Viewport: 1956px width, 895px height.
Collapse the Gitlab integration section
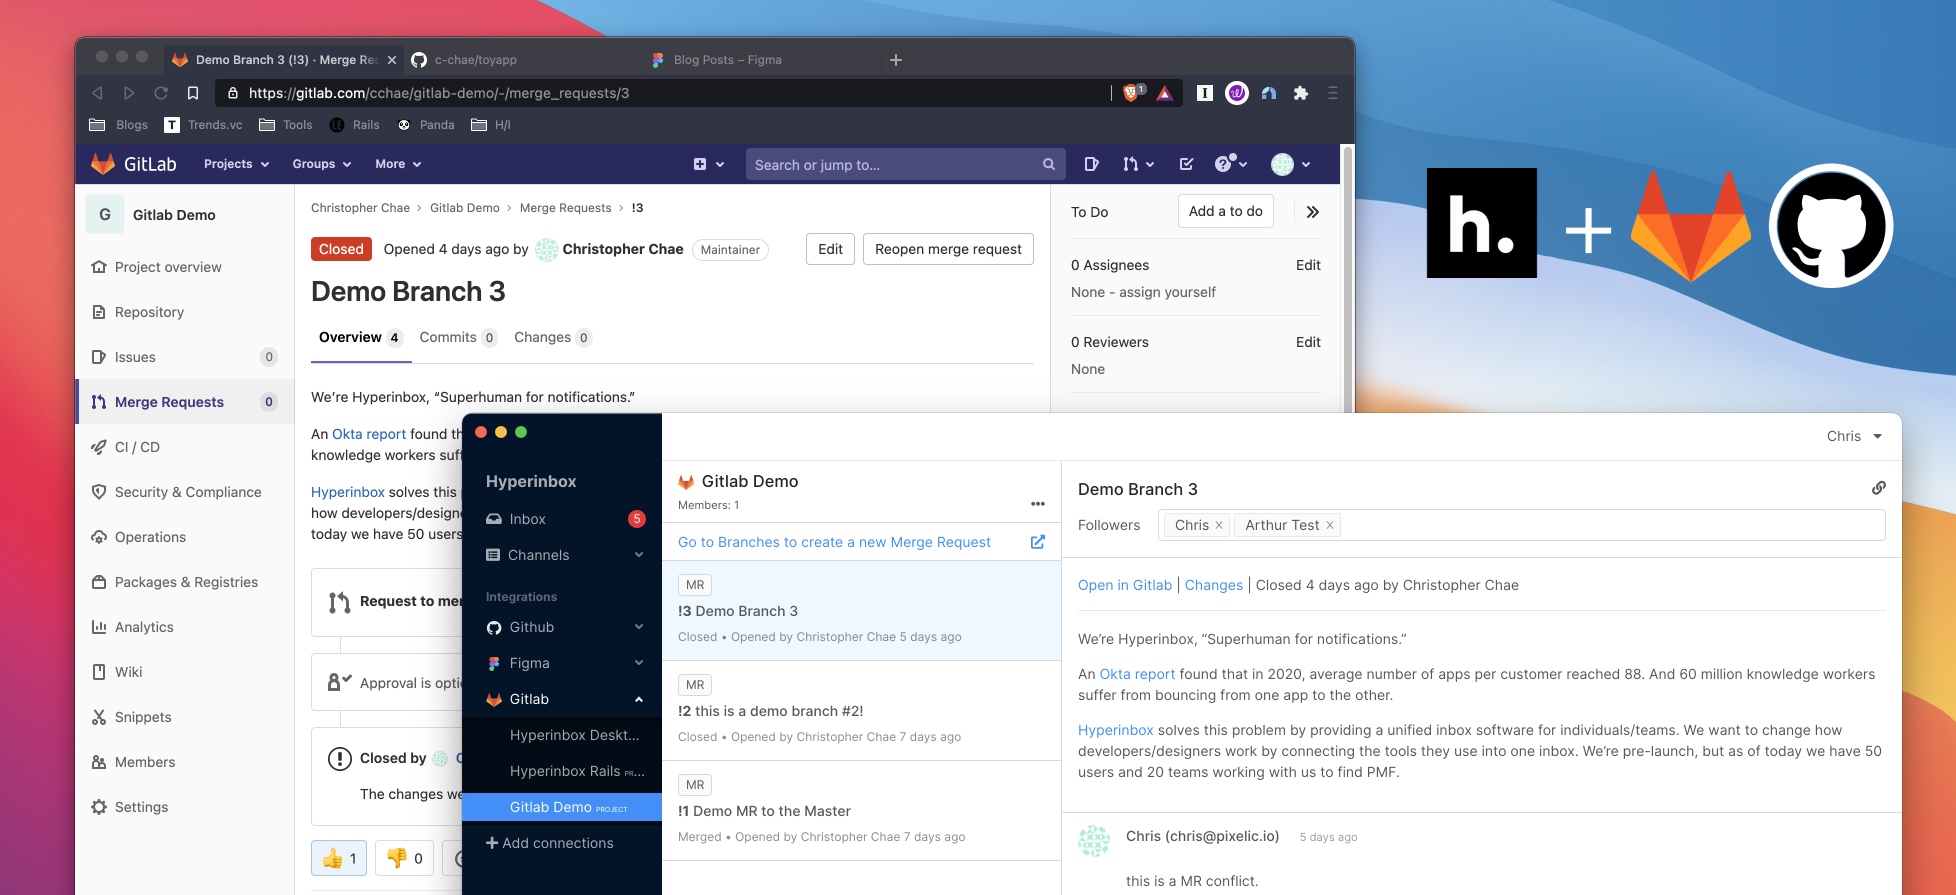pos(638,699)
